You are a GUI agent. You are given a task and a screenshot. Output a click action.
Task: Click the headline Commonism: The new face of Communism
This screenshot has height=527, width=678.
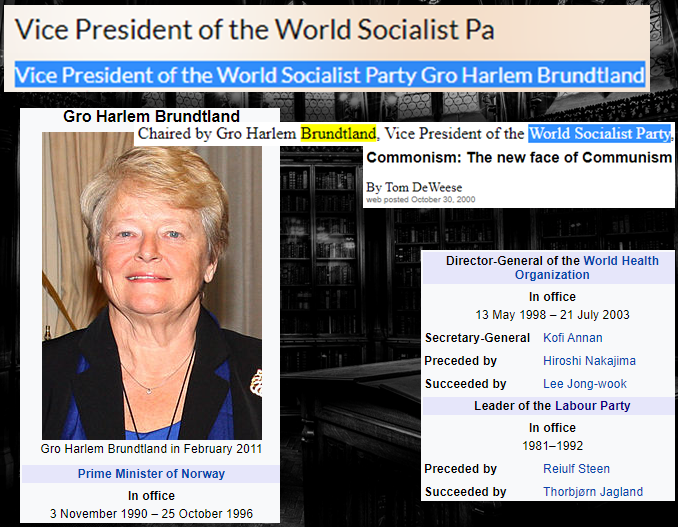(x=519, y=157)
